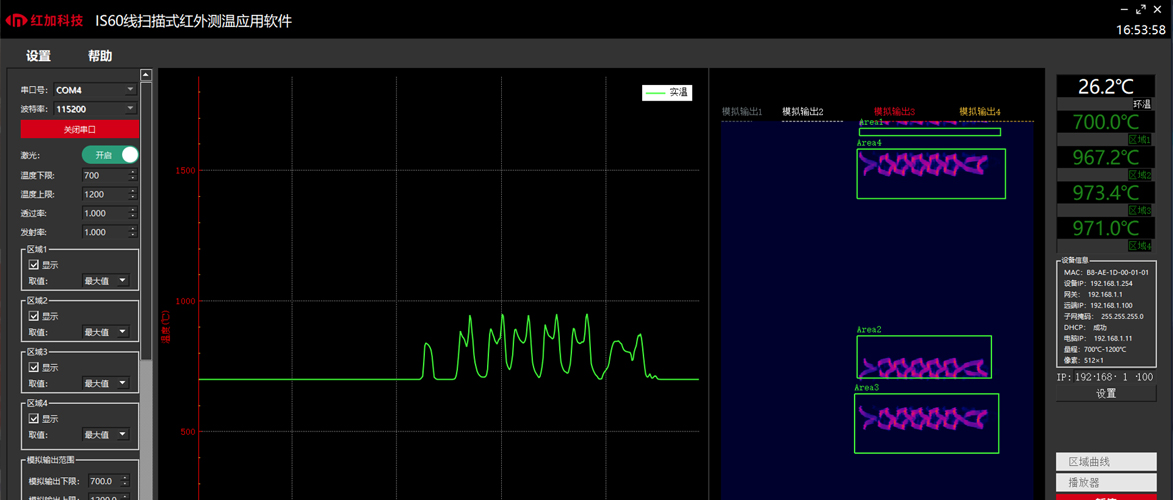Viewport: 1173px width, 500px height.
Task: Click the 模拟输出3 red legend label
Action: pyautogui.click(x=894, y=112)
